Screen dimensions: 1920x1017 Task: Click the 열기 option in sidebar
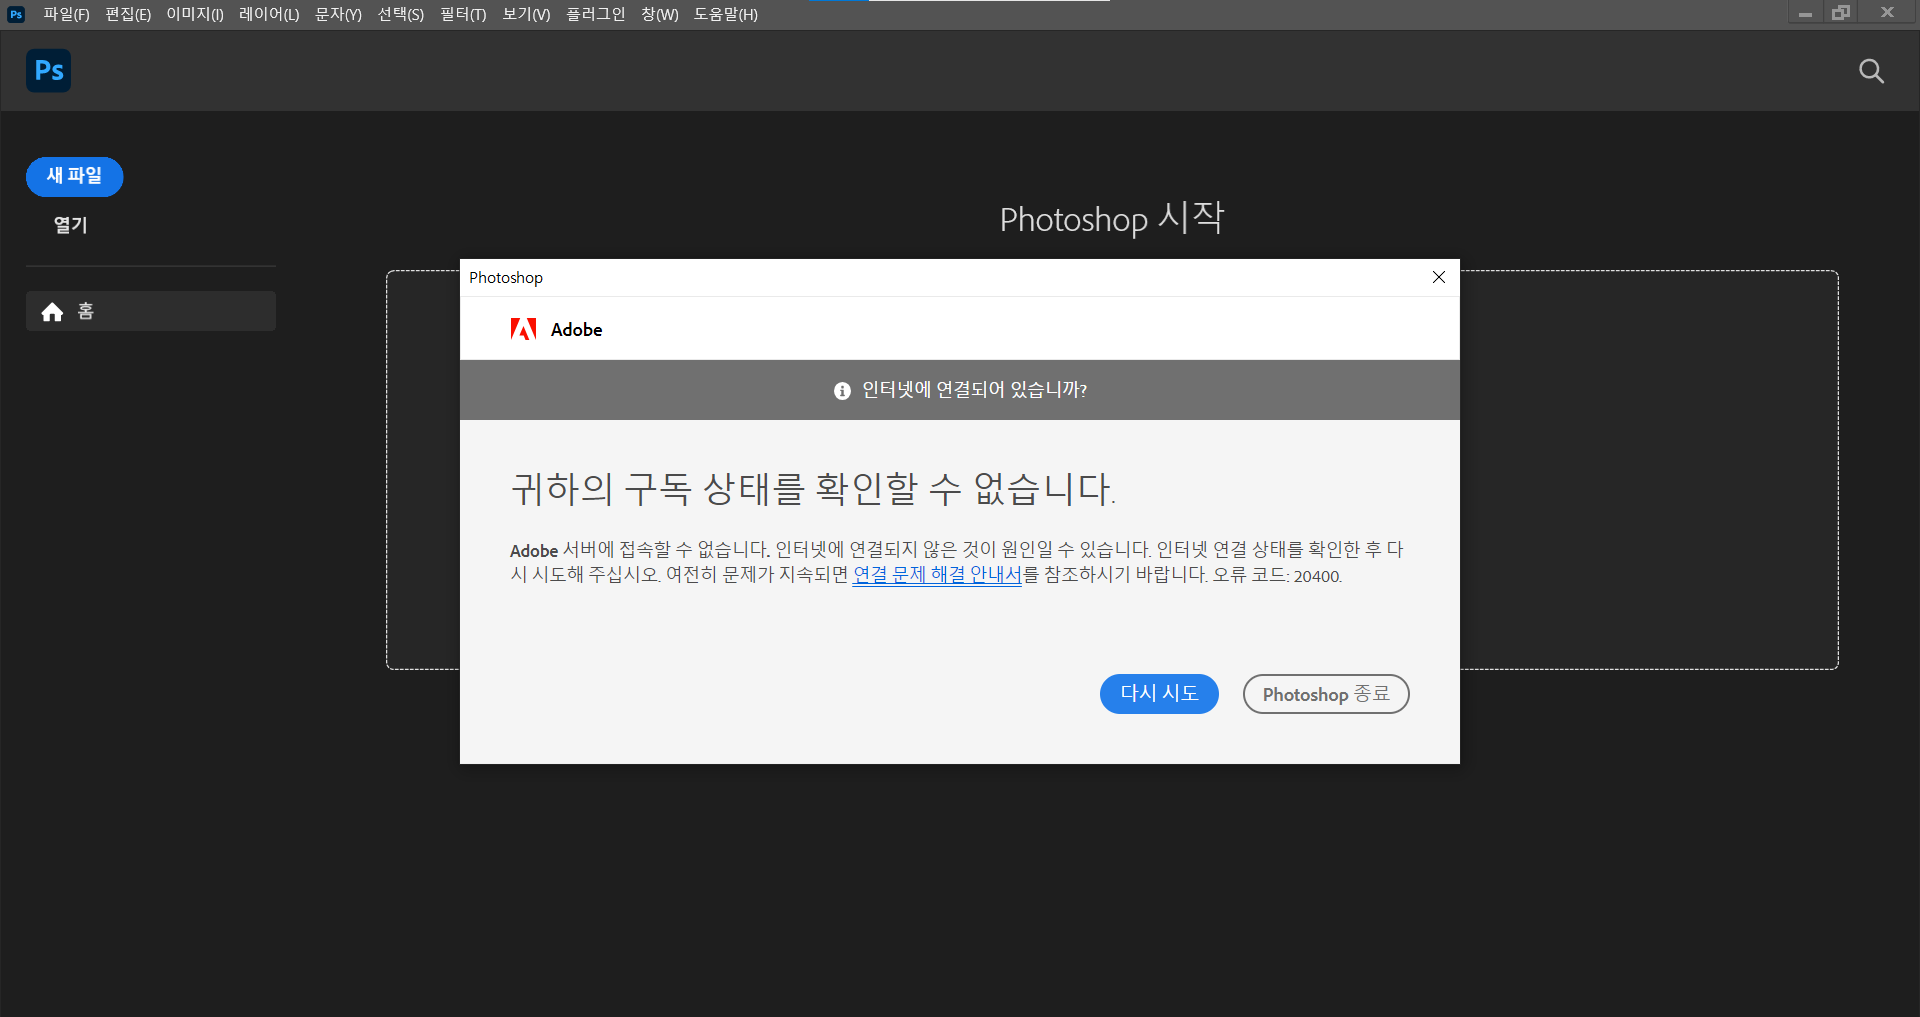(x=70, y=225)
